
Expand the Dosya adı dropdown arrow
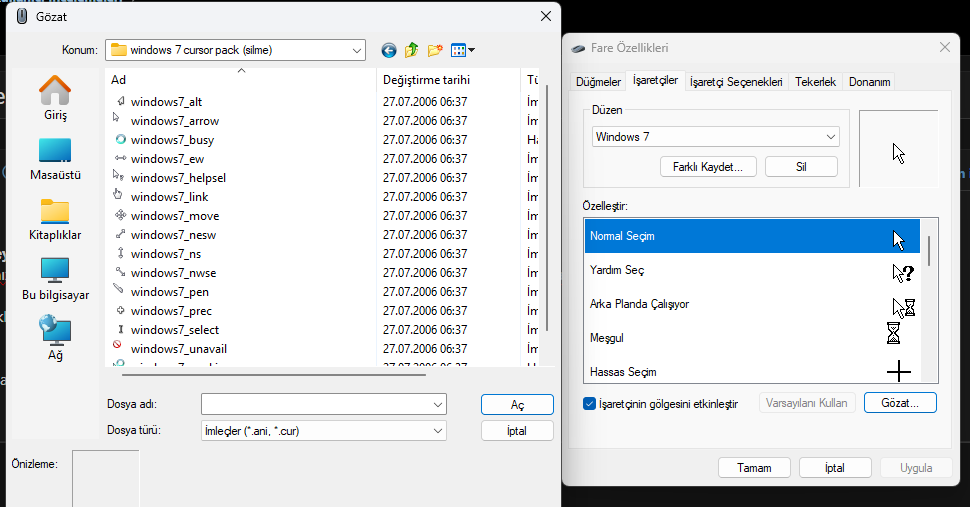(x=437, y=405)
